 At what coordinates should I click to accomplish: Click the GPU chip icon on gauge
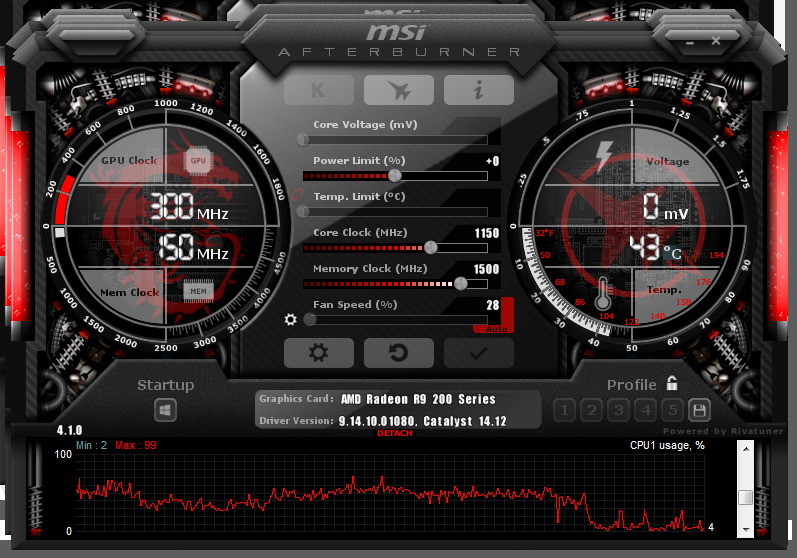pyautogui.click(x=198, y=161)
